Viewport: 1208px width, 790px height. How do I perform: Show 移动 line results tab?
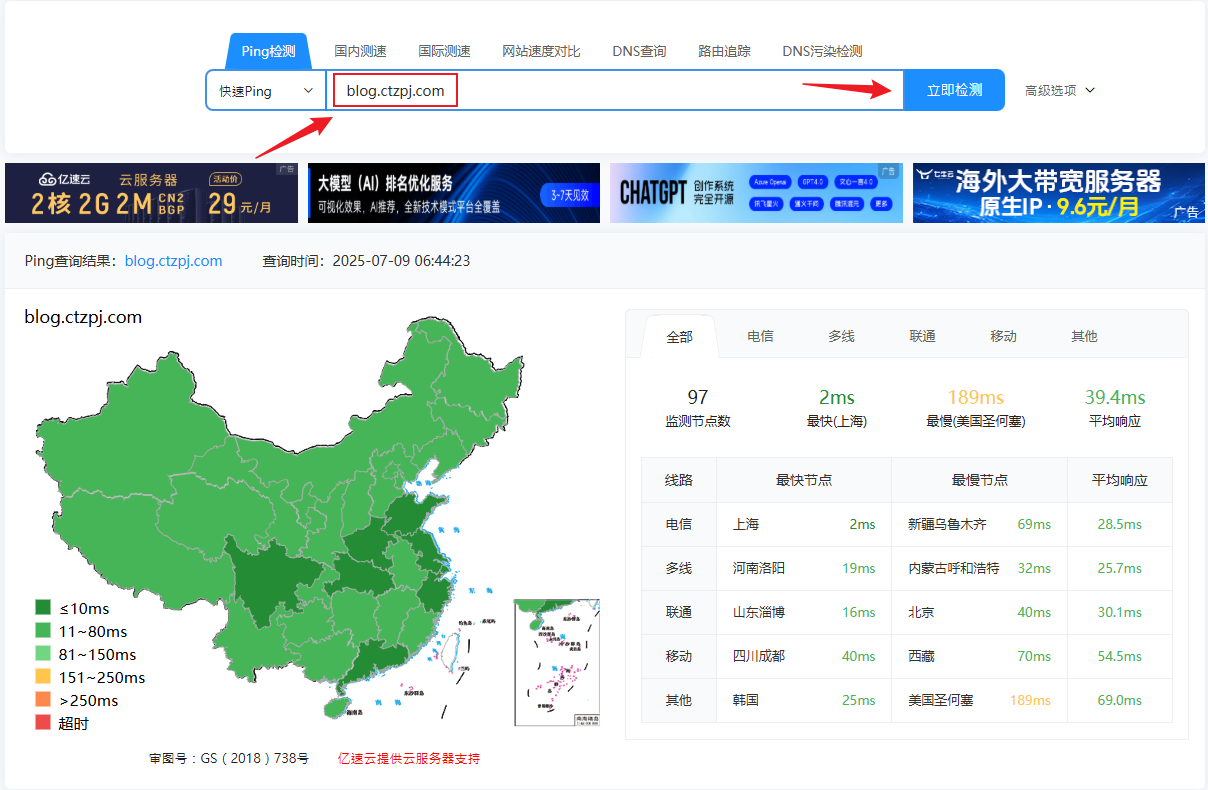pos(1003,336)
